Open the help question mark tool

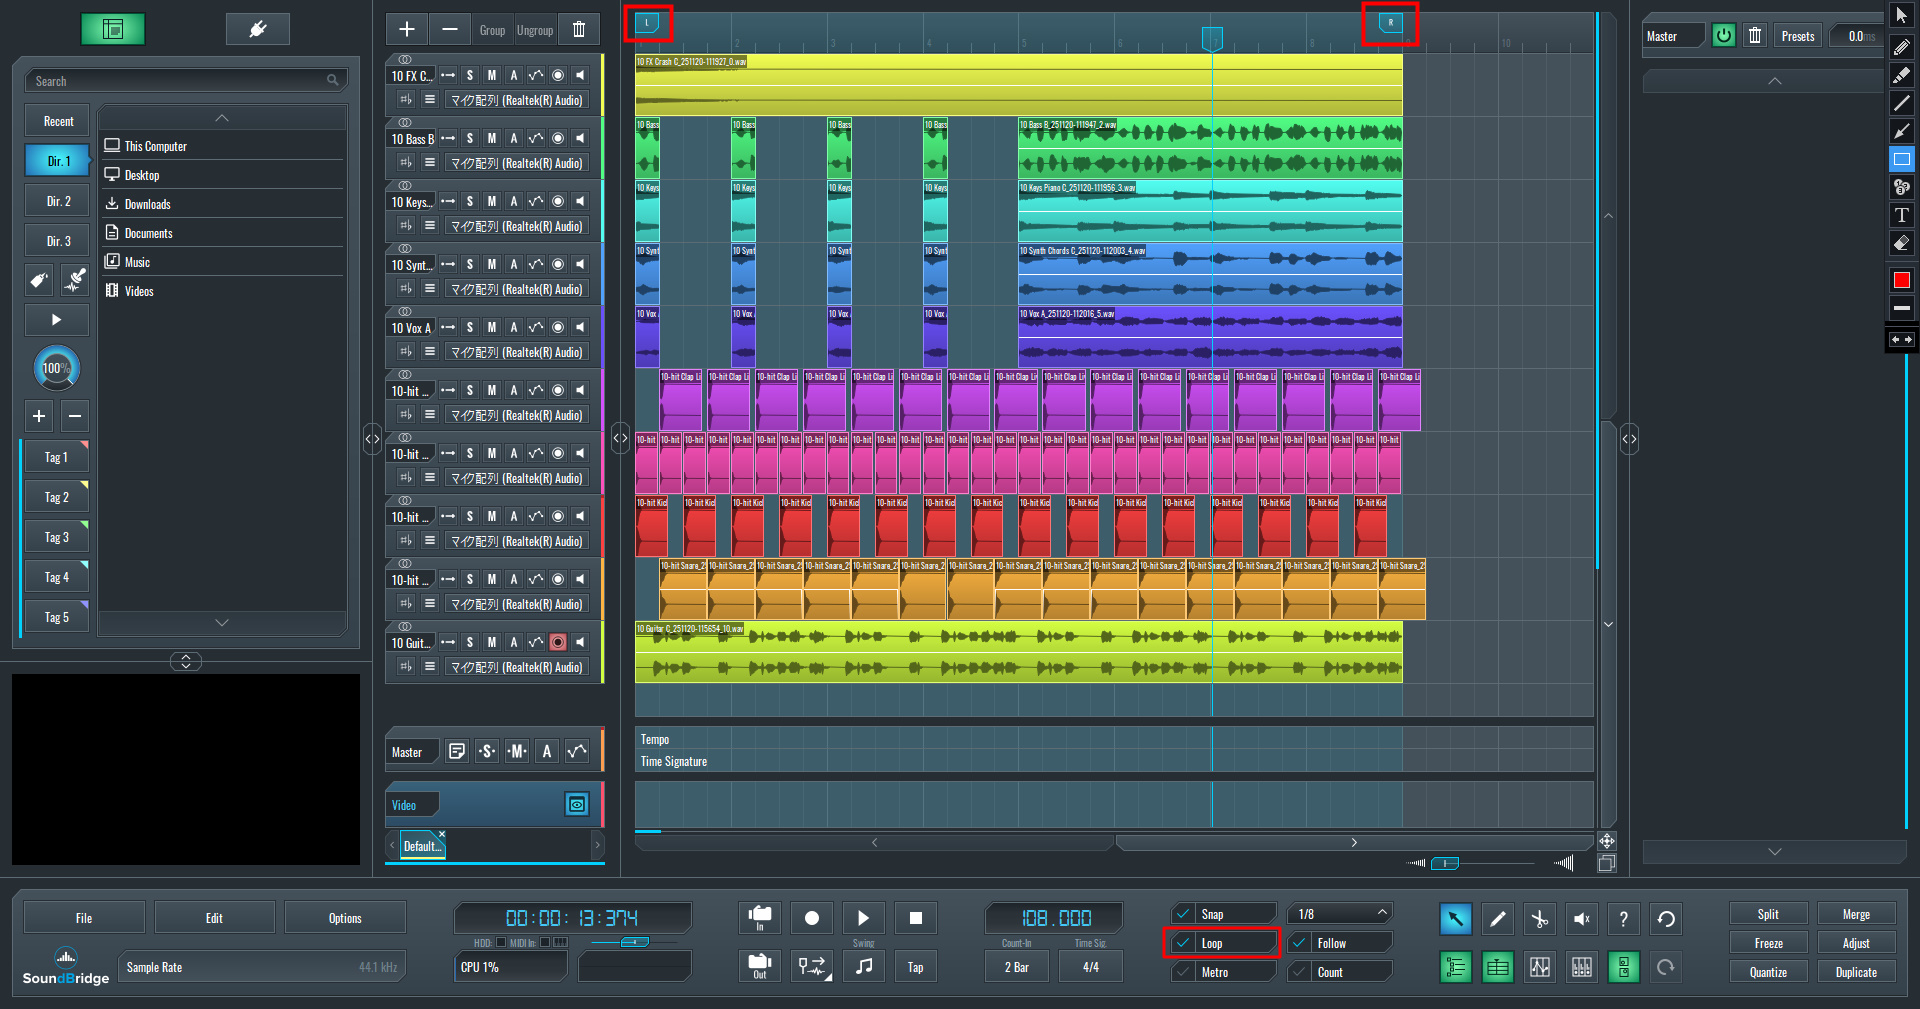click(1623, 919)
